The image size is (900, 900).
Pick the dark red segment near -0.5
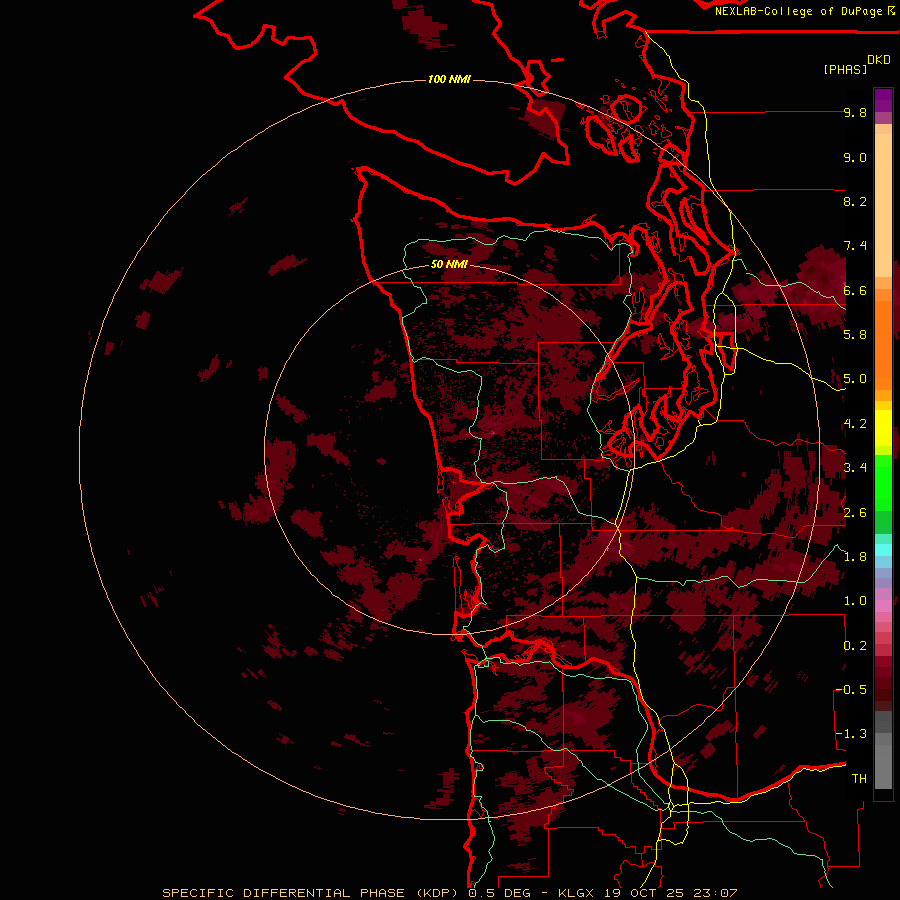point(883,689)
